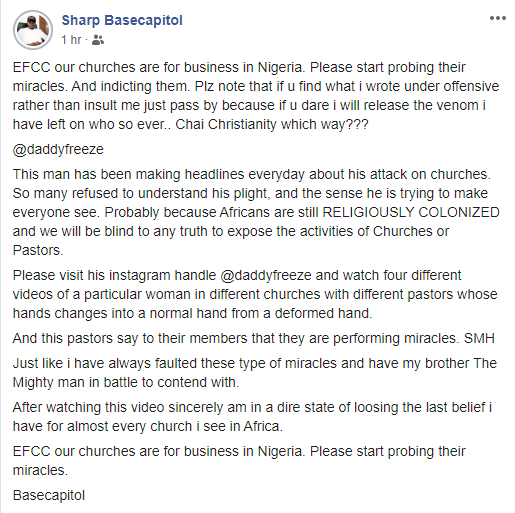Click the first EFCC word opening the post
This screenshot has height=513, width=515.
click(31, 67)
